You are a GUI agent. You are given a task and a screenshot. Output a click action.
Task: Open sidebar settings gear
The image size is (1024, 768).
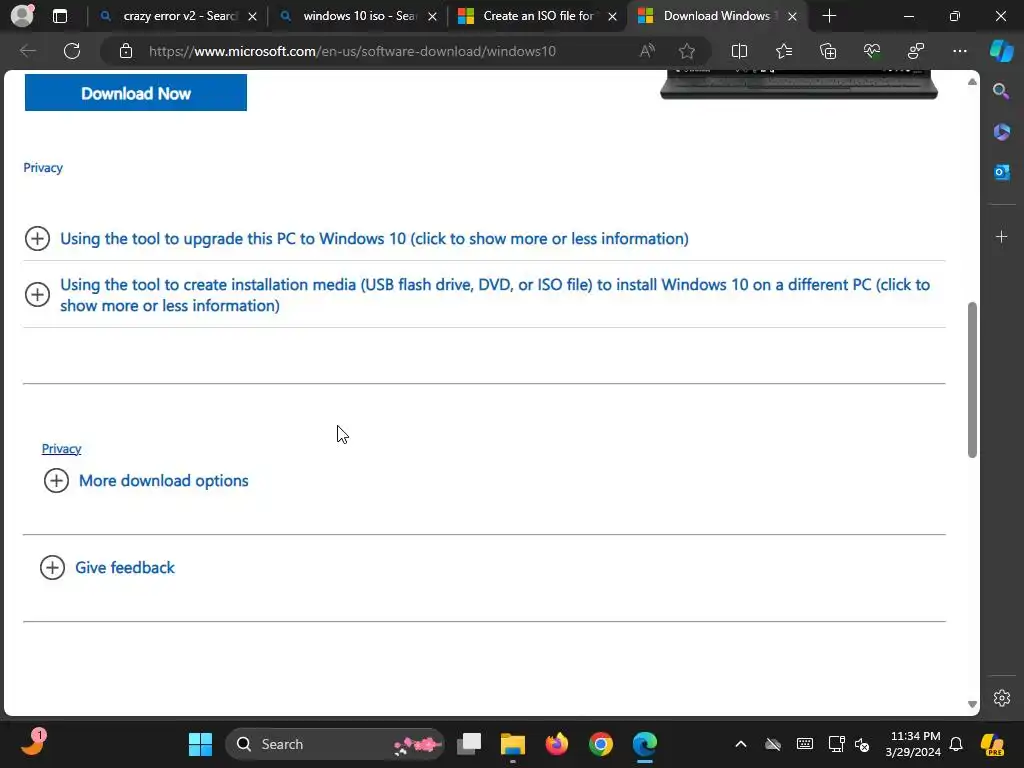coord(1001,698)
